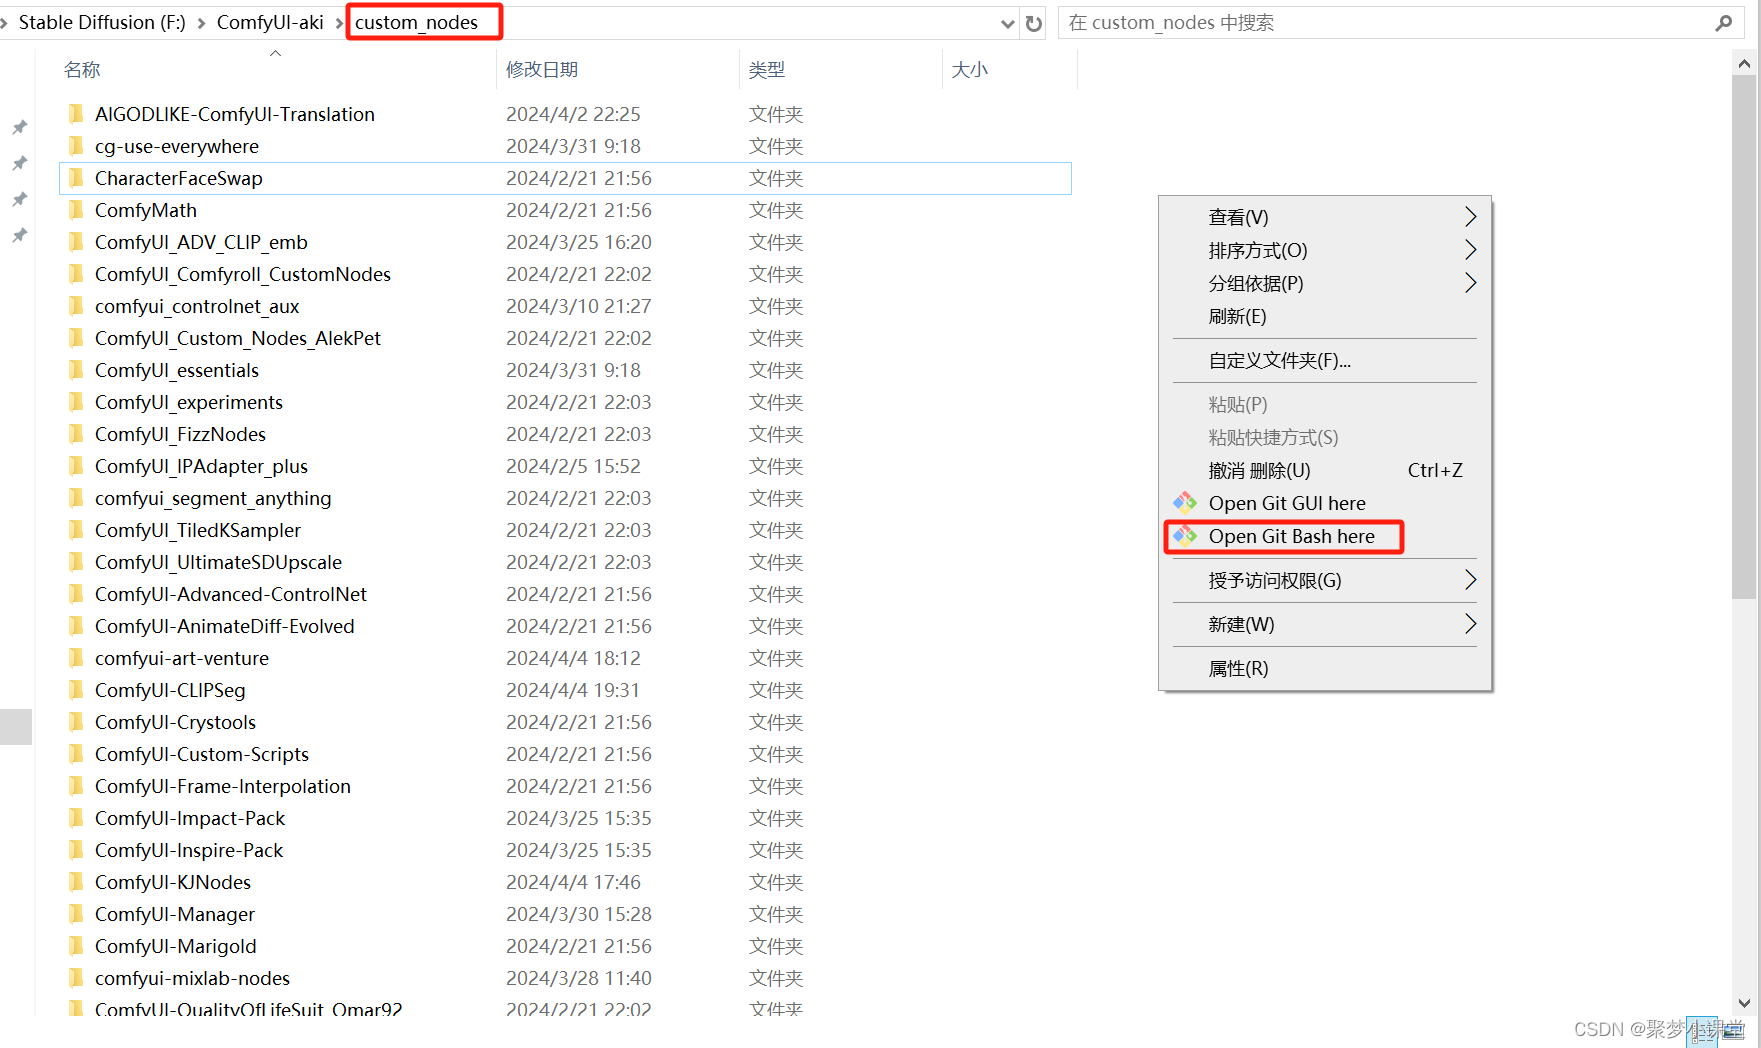Click the folder icon of comfyui_segment_anything
The height and width of the screenshot is (1048, 1761).
pos(76,498)
